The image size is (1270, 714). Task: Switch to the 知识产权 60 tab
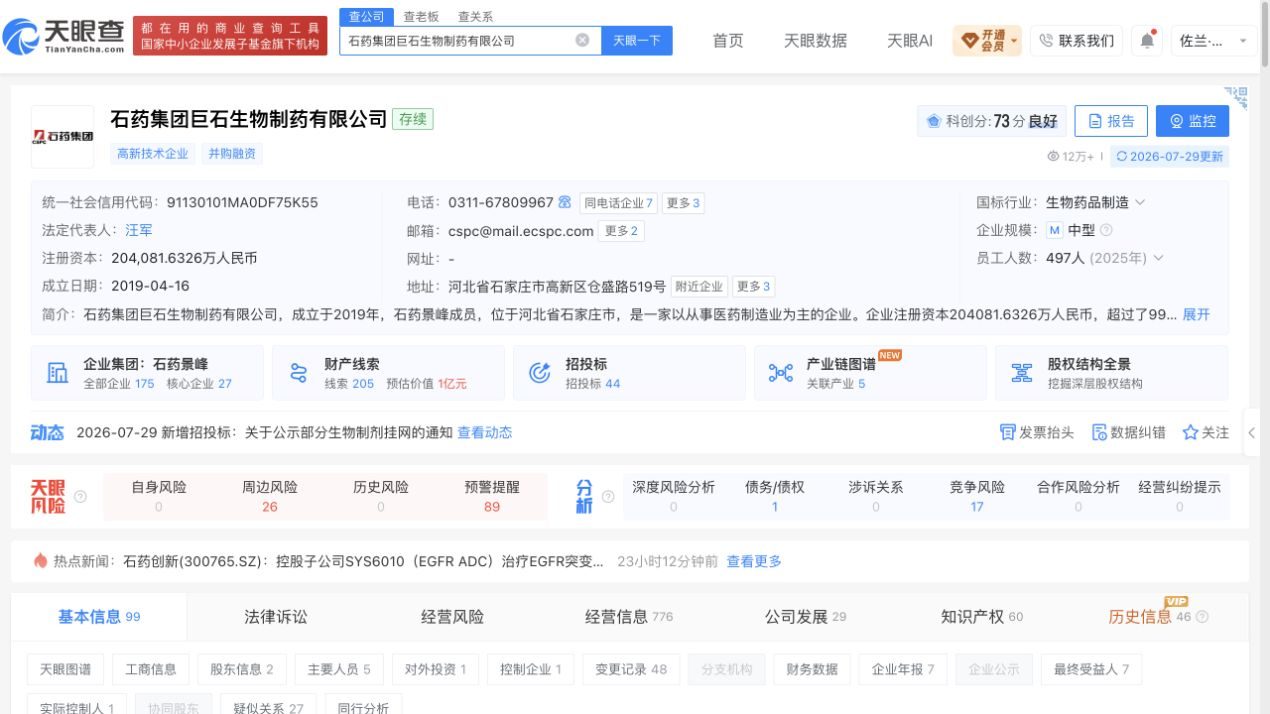coord(982,617)
